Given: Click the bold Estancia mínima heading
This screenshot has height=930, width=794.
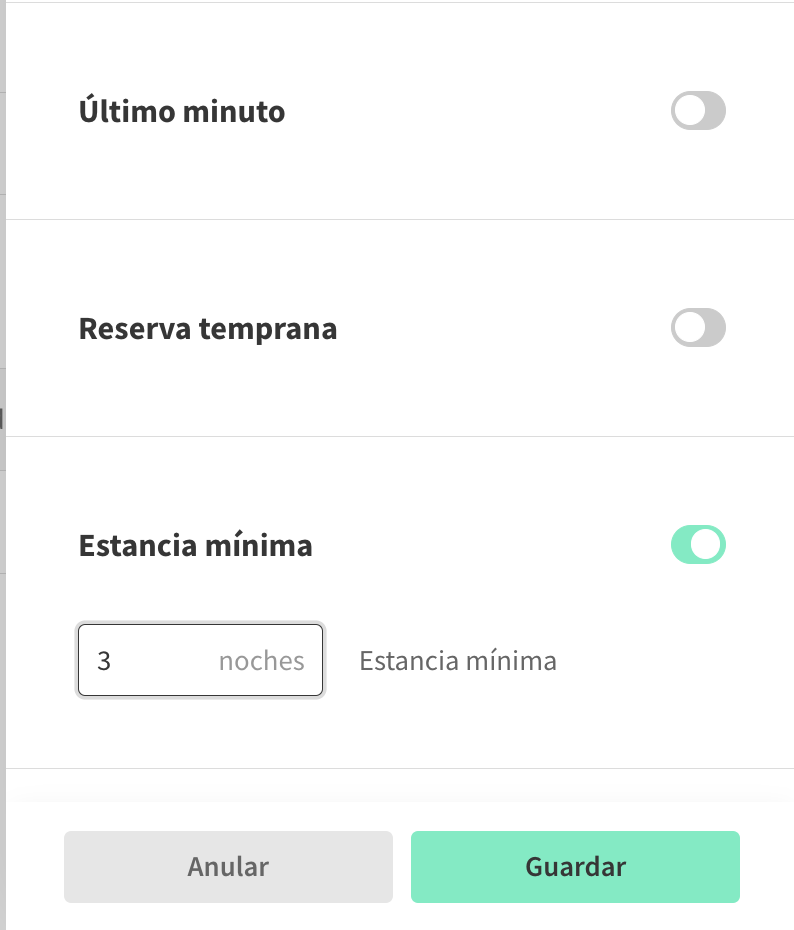Looking at the screenshot, I should click(x=195, y=546).
